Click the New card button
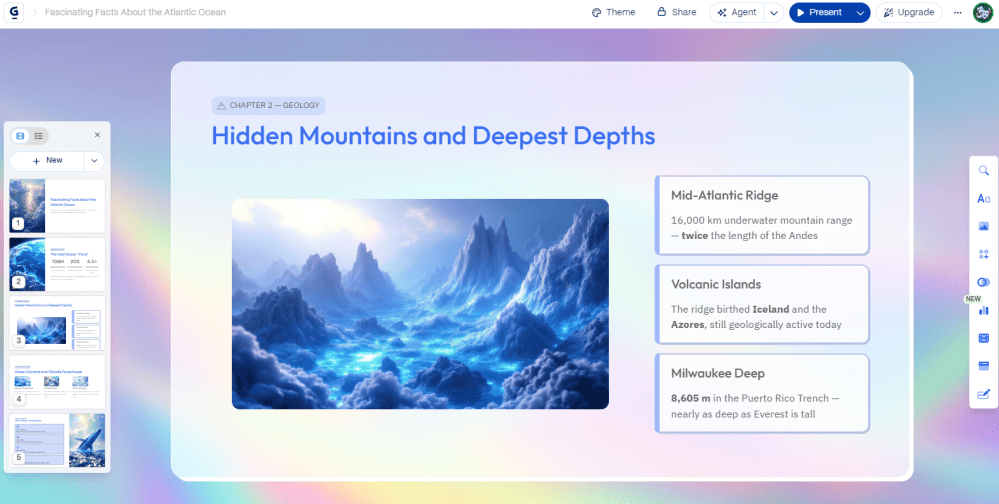This screenshot has height=504, width=999. (47, 160)
